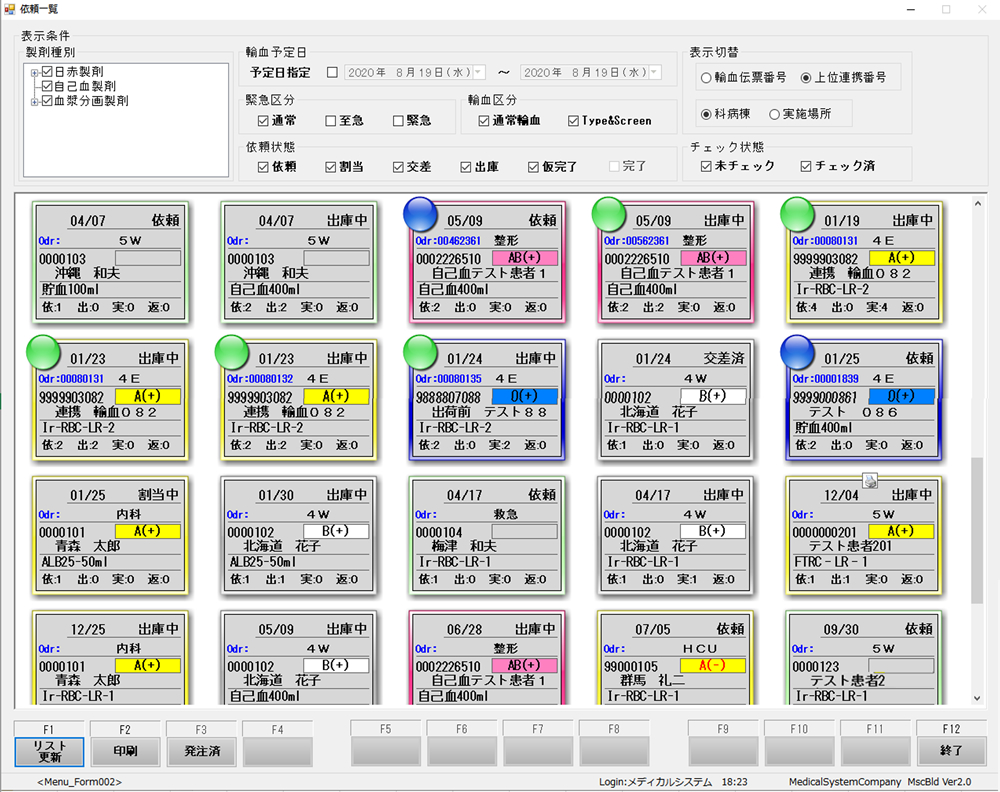Enable the 予定日指定 checkbox

333,73
